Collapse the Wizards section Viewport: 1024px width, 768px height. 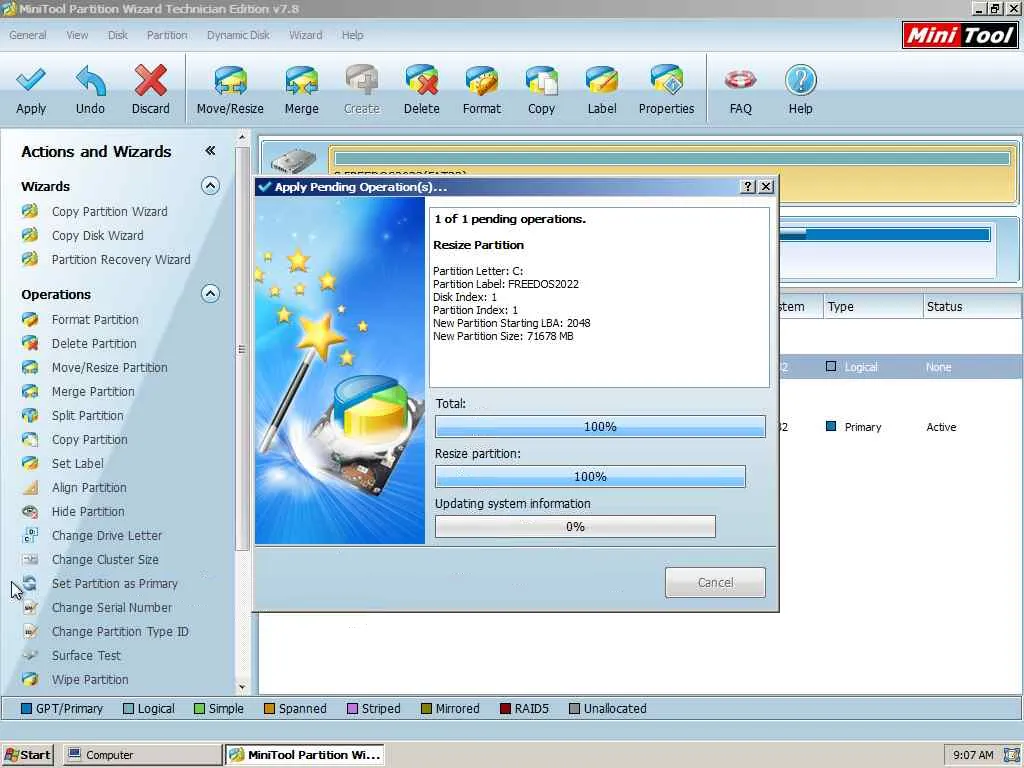click(210, 186)
